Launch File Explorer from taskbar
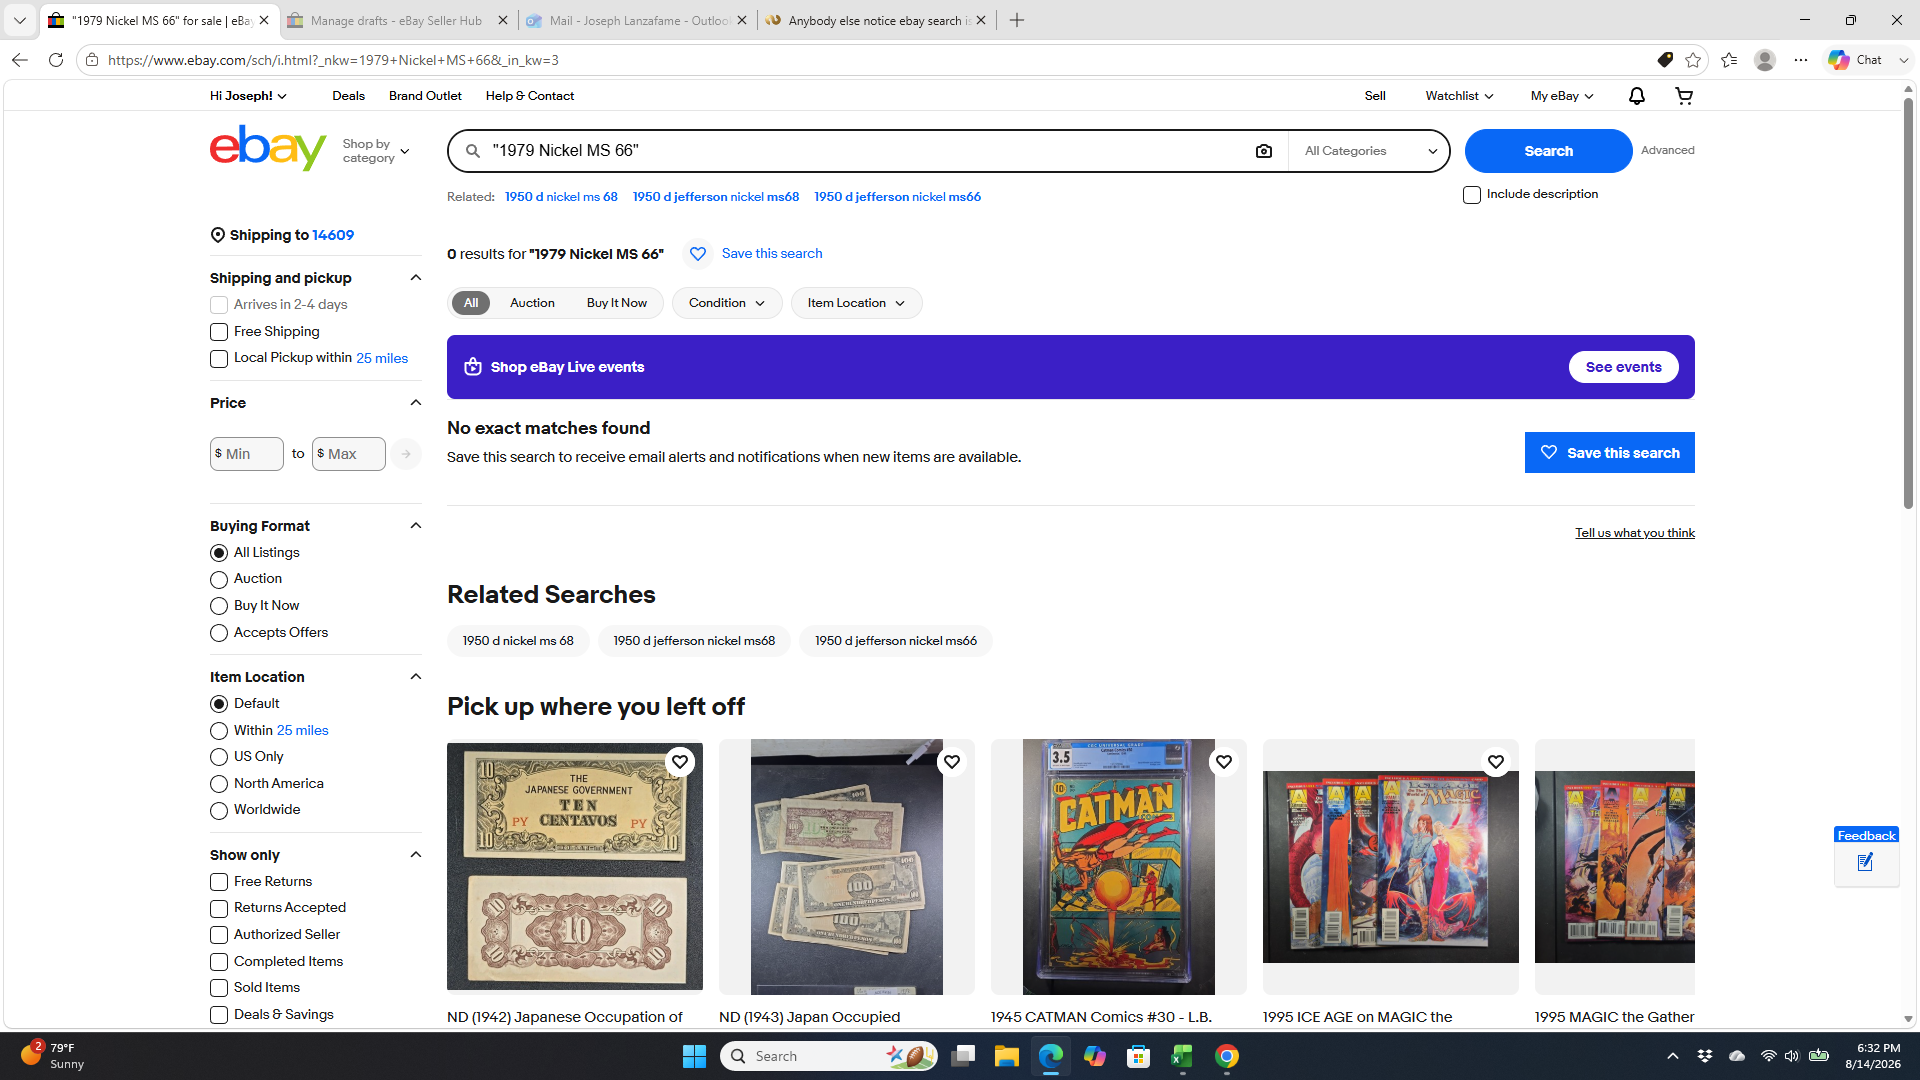 coord(1007,1056)
